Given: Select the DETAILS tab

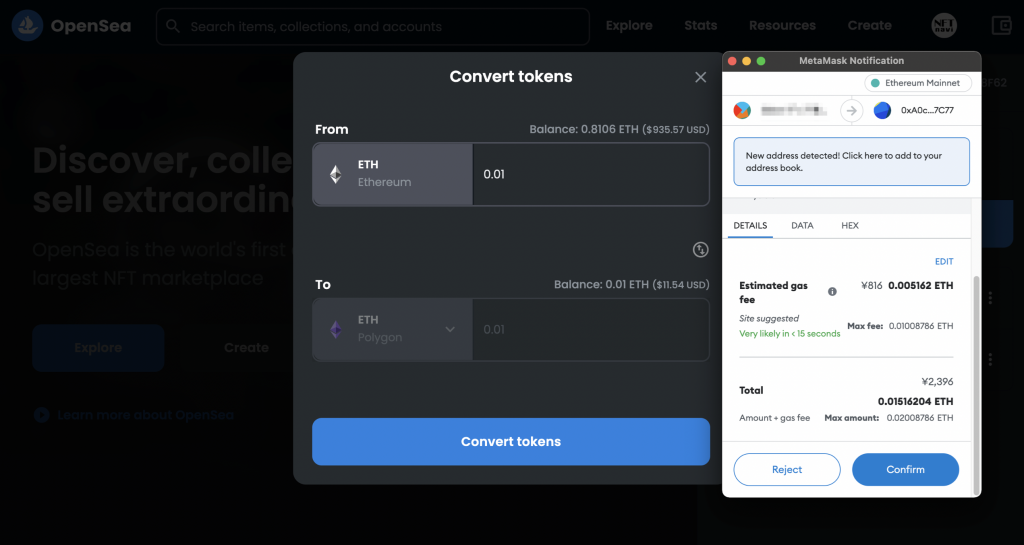Looking at the screenshot, I should 750,226.
